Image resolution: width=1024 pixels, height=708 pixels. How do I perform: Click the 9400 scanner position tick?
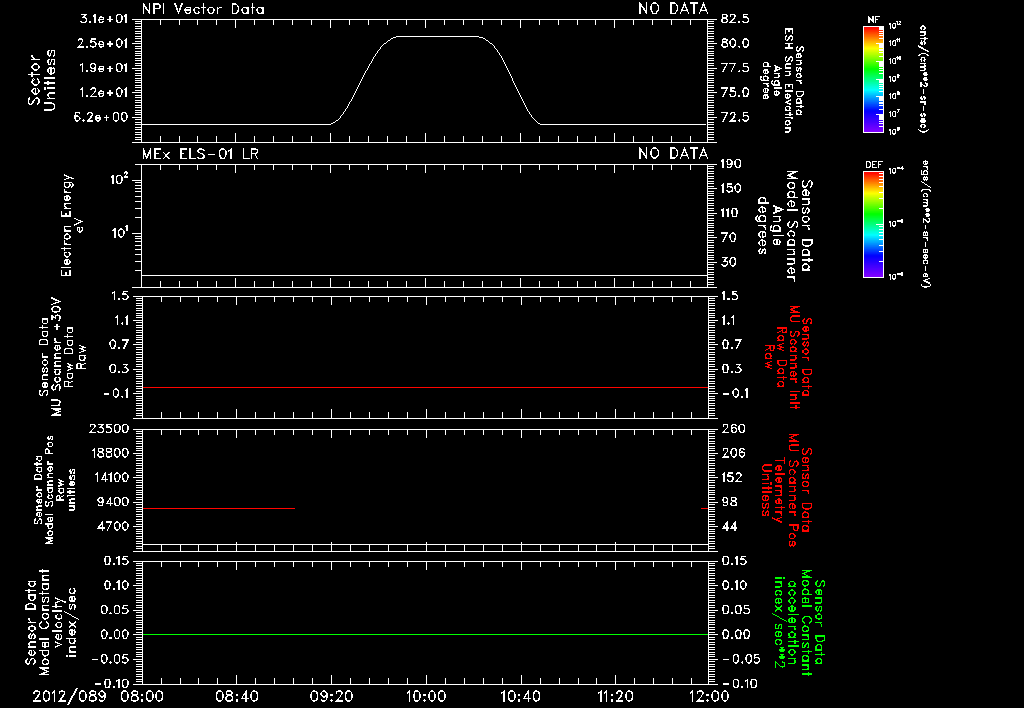pos(114,502)
